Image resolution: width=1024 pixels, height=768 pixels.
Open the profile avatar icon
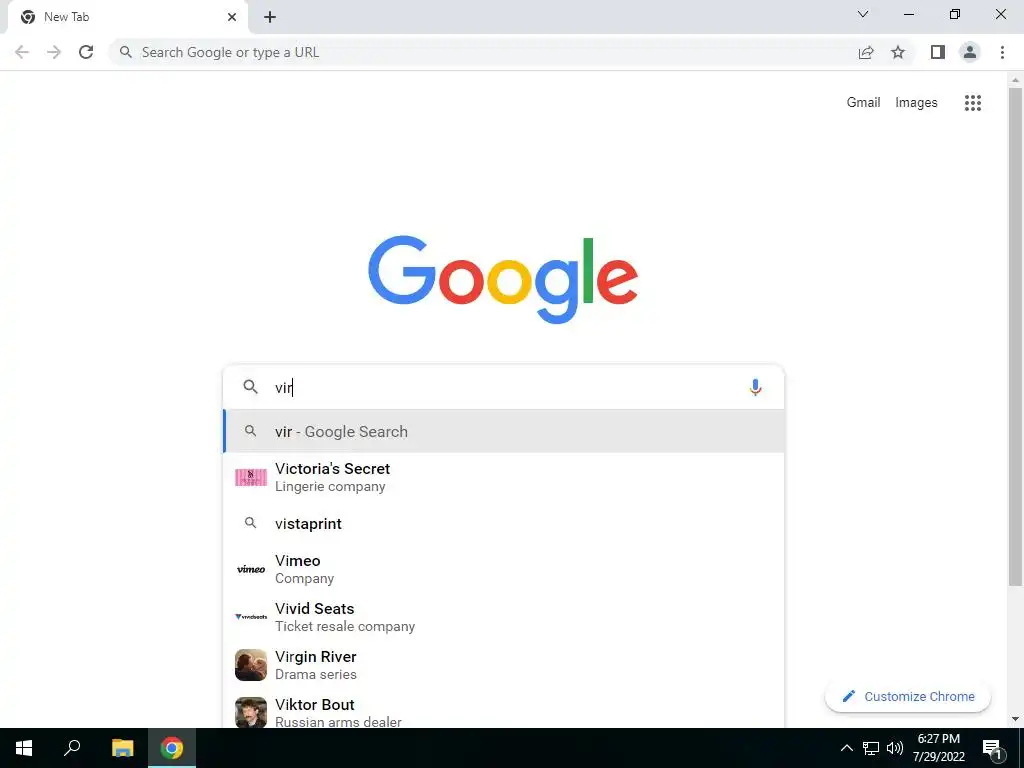click(x=970, y=52)
